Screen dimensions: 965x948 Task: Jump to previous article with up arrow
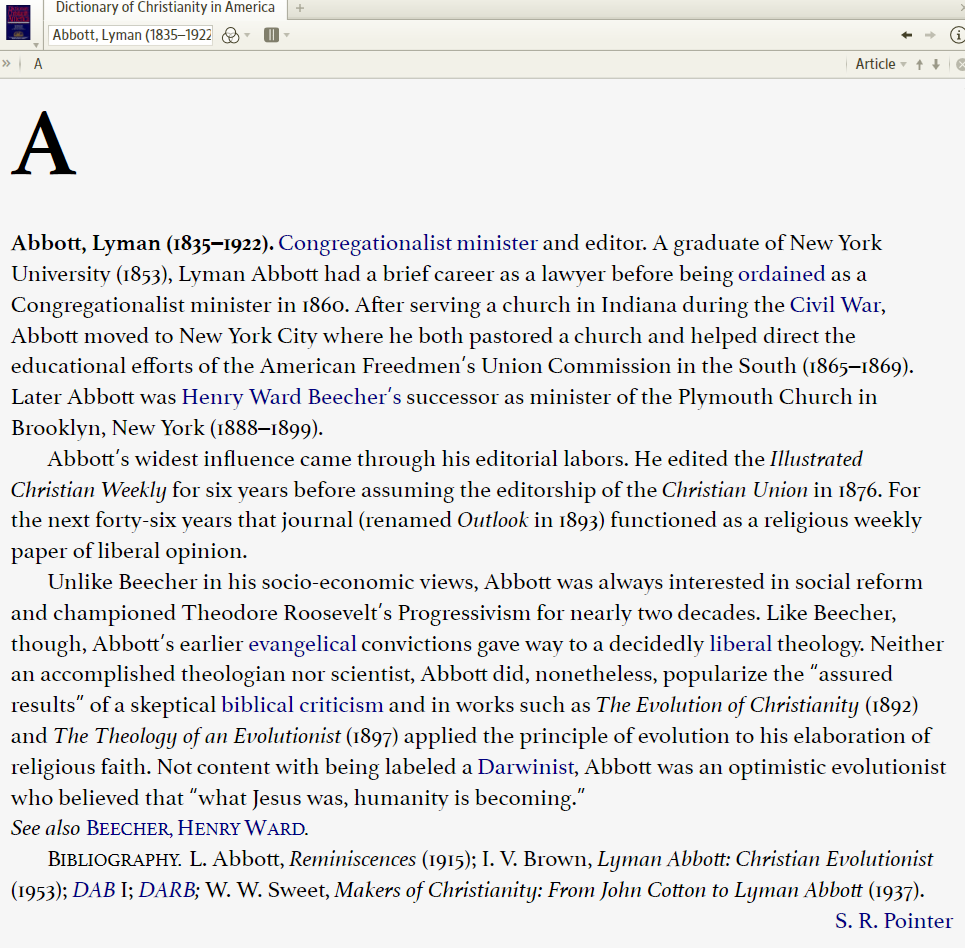click(919, 64)
